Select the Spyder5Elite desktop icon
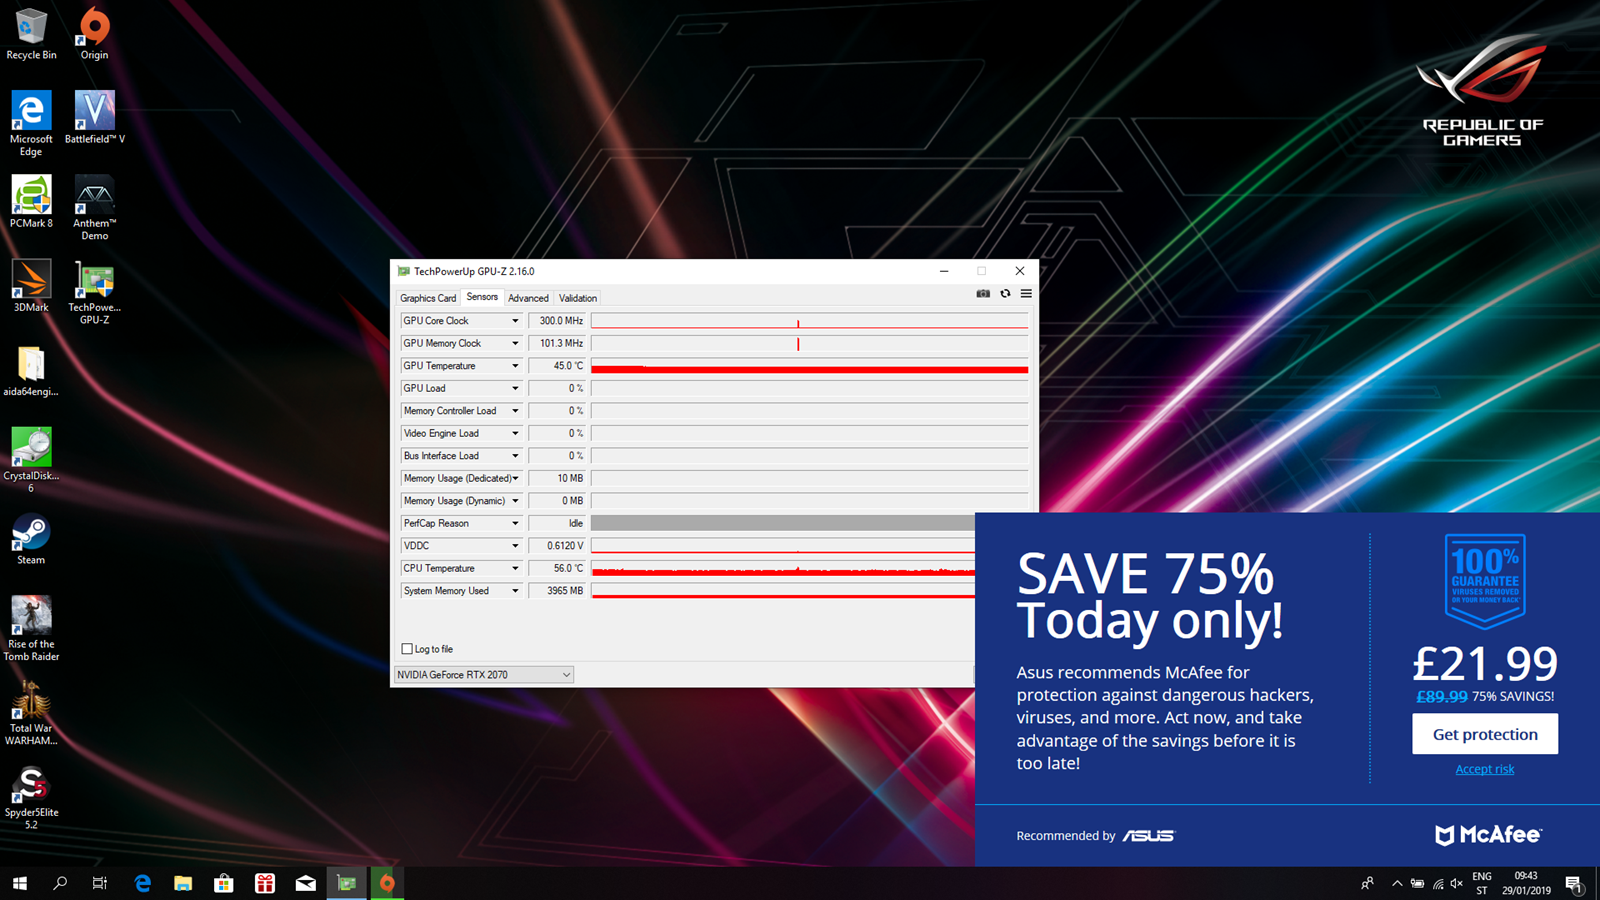 tap(31, 797)
